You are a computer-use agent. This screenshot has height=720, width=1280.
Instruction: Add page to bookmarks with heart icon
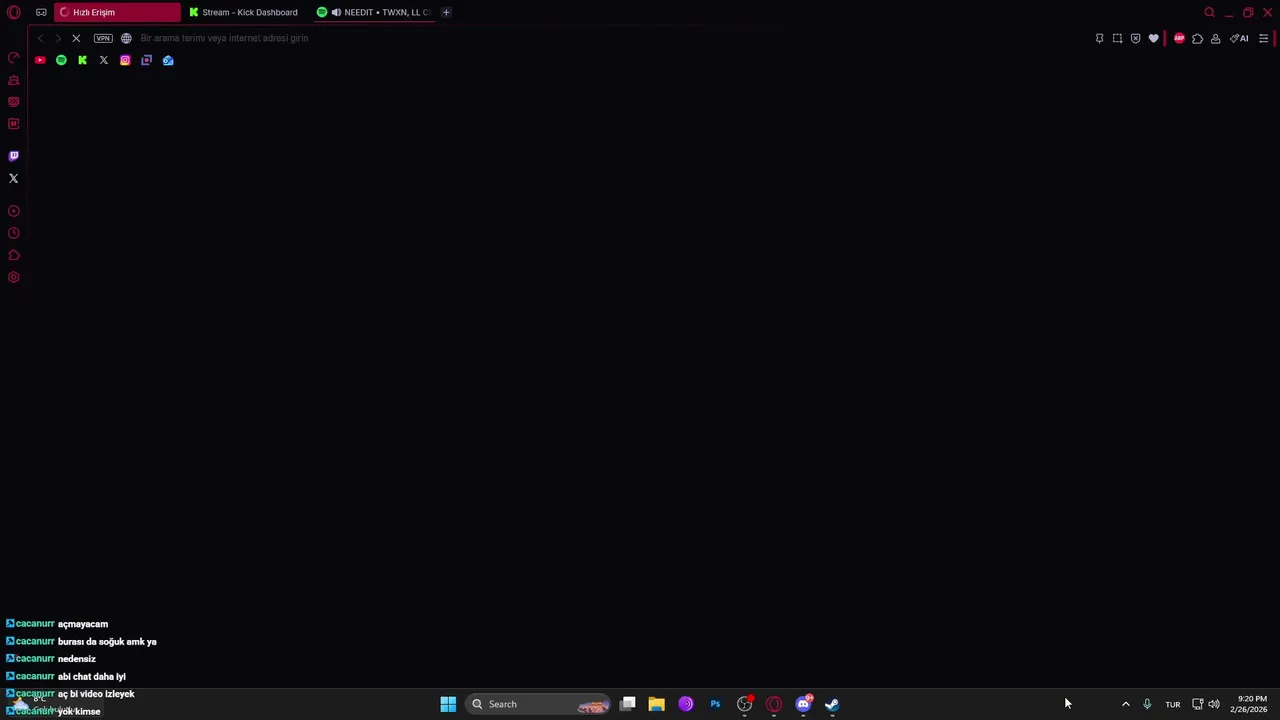coord(1153,38)
